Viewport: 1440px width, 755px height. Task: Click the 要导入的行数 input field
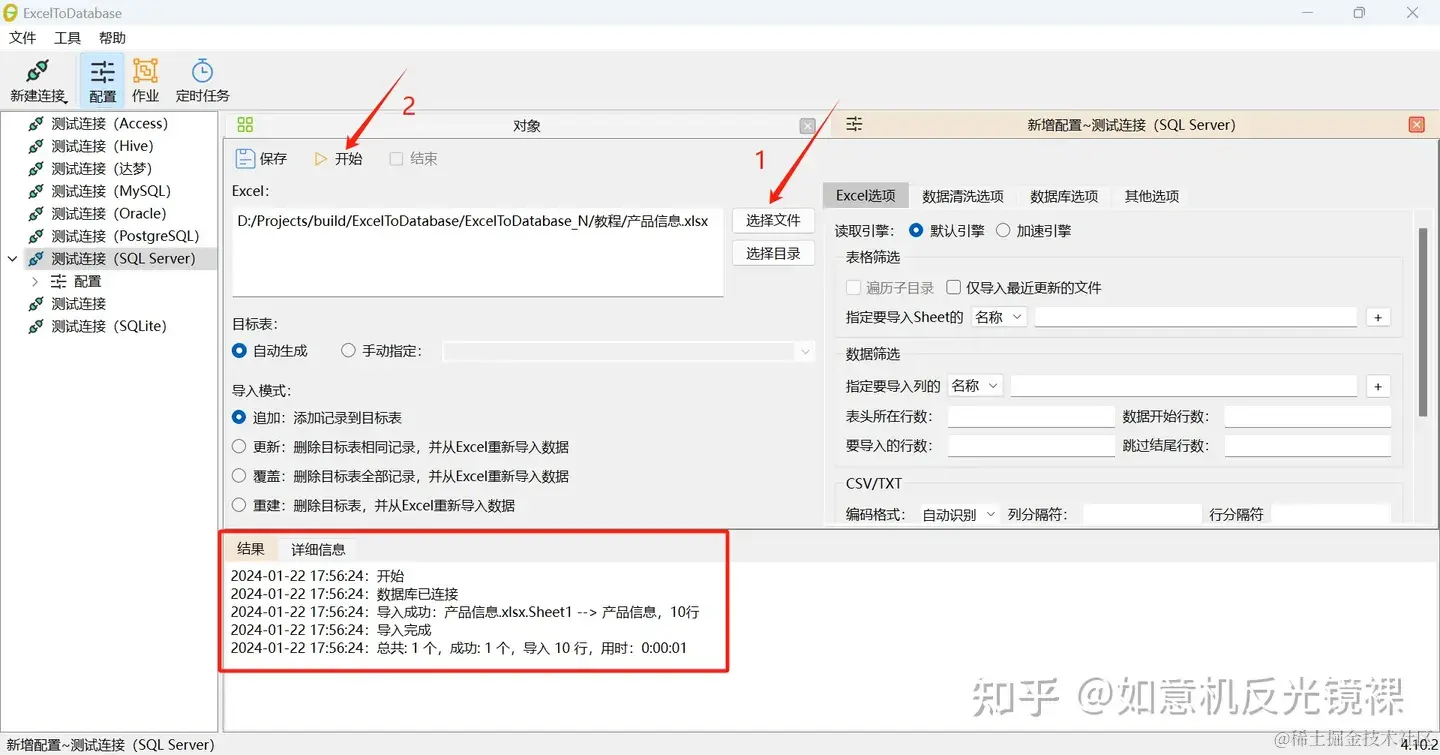(1031, 446)
